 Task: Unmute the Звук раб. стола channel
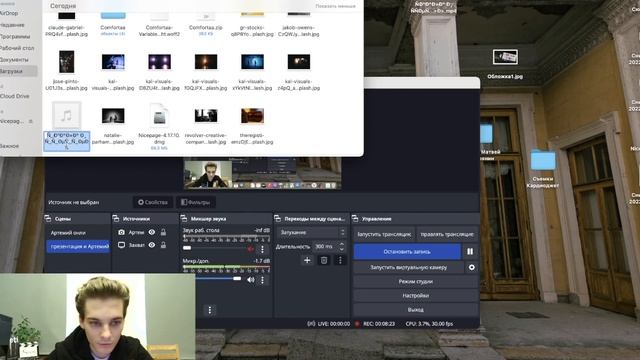pyautogui.click(x=250, y=248)
